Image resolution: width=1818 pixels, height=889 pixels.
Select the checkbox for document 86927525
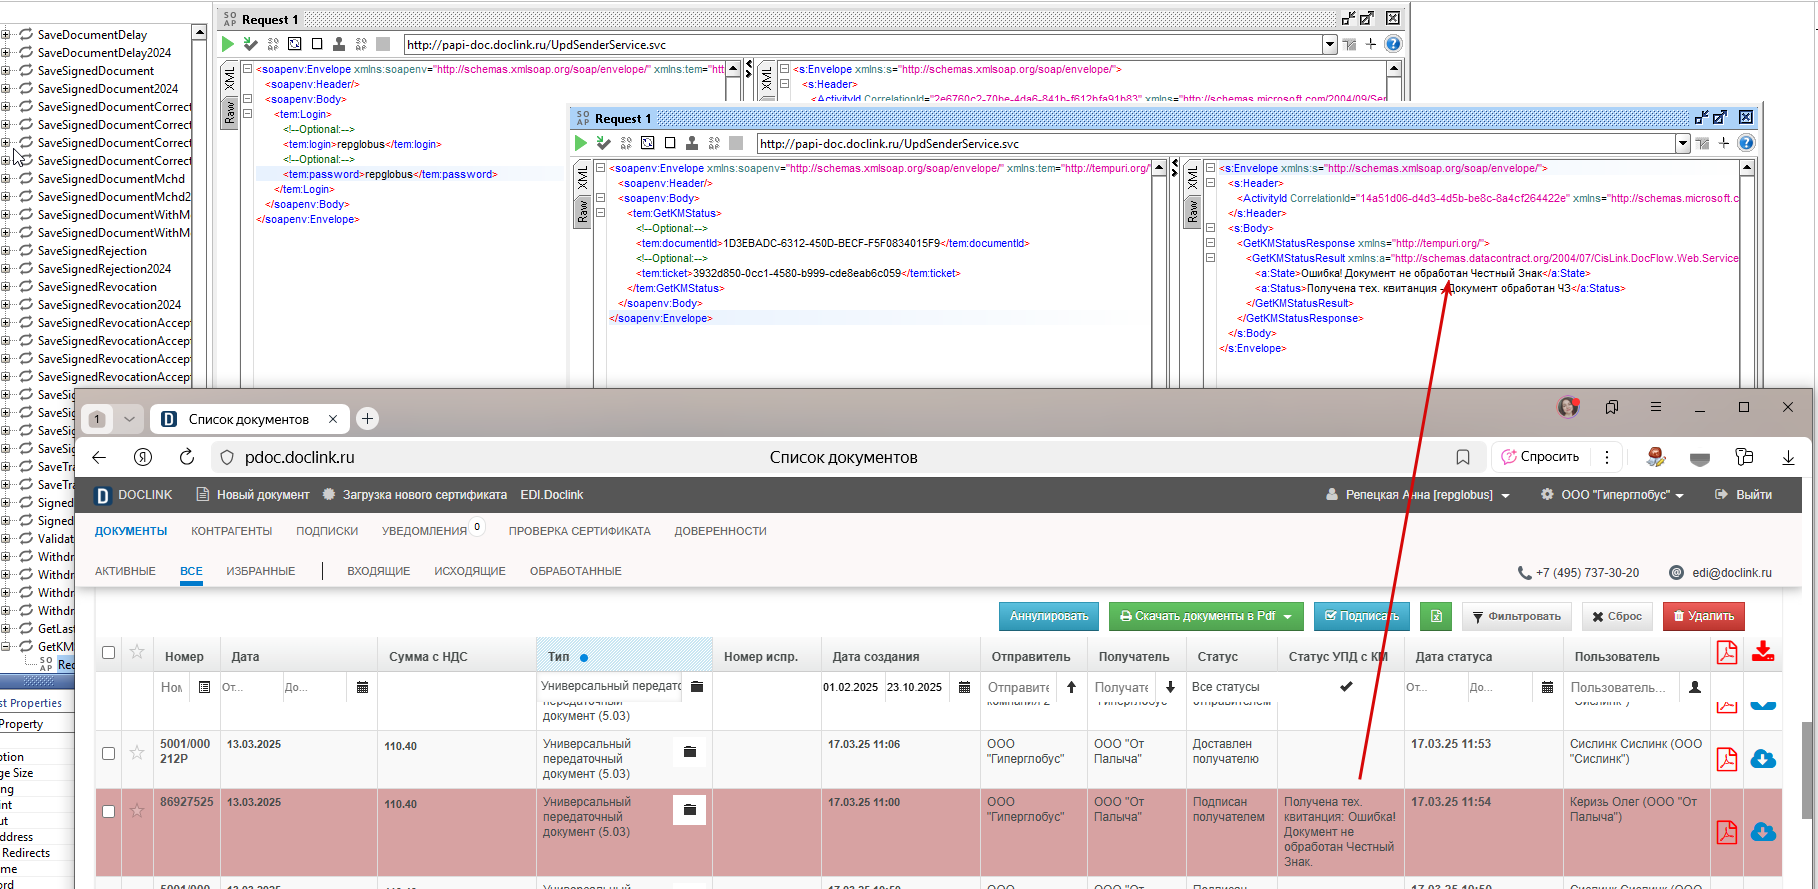[109, 811]
